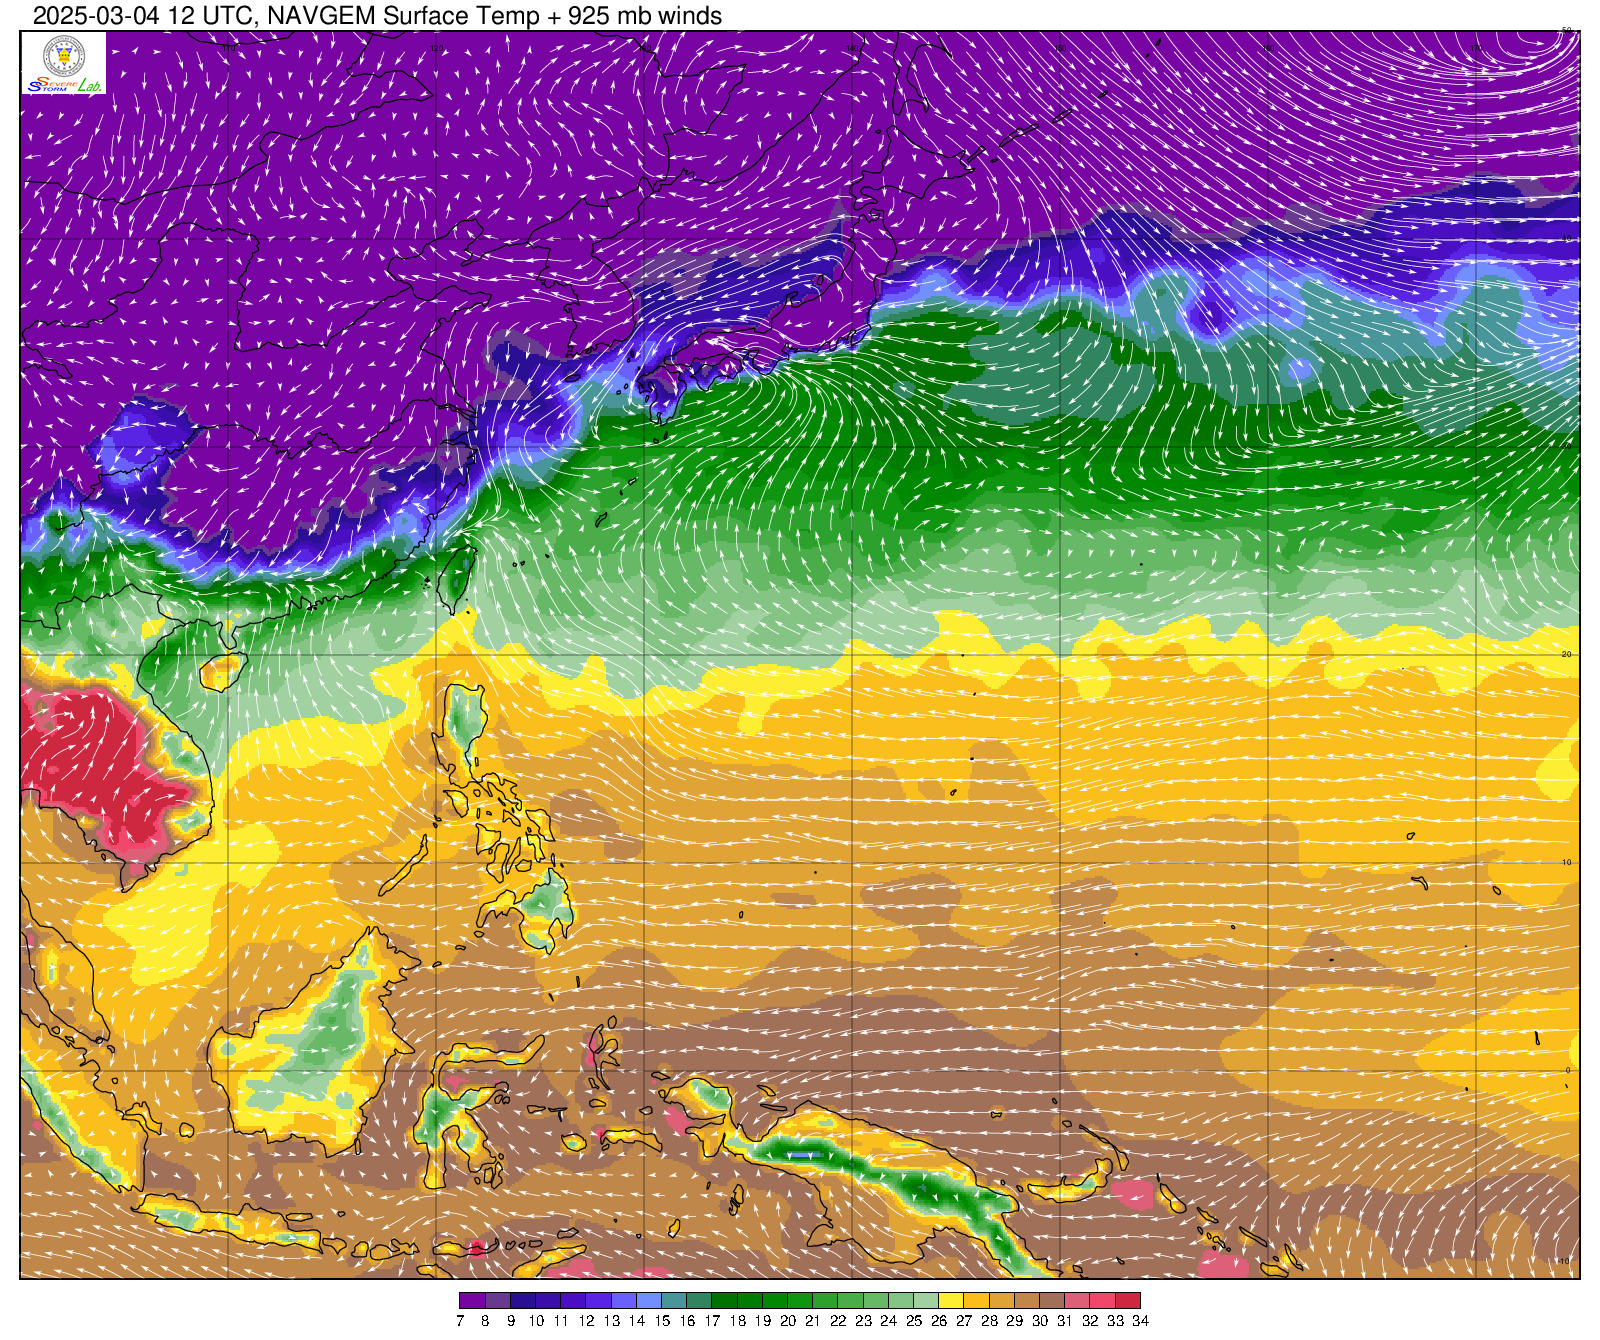Screen dimensions: 1600x1340
Task: Select the palest green swatch between 25 and 26
Action: 926,1300
